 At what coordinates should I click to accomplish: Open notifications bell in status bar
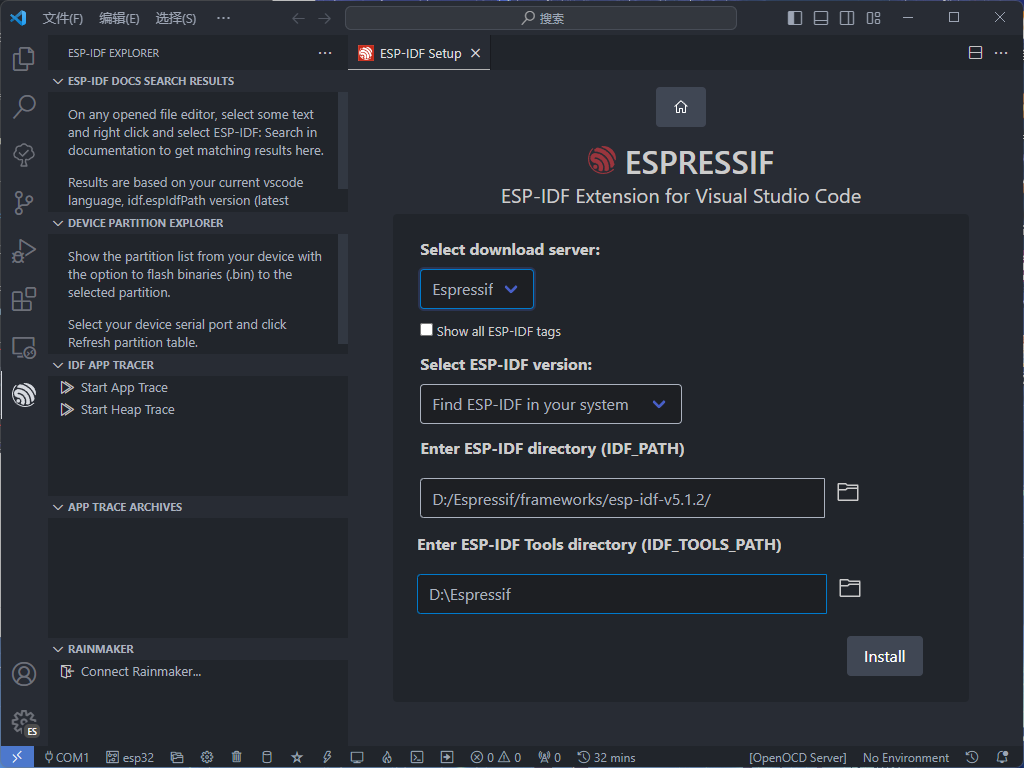[1002, 757]
